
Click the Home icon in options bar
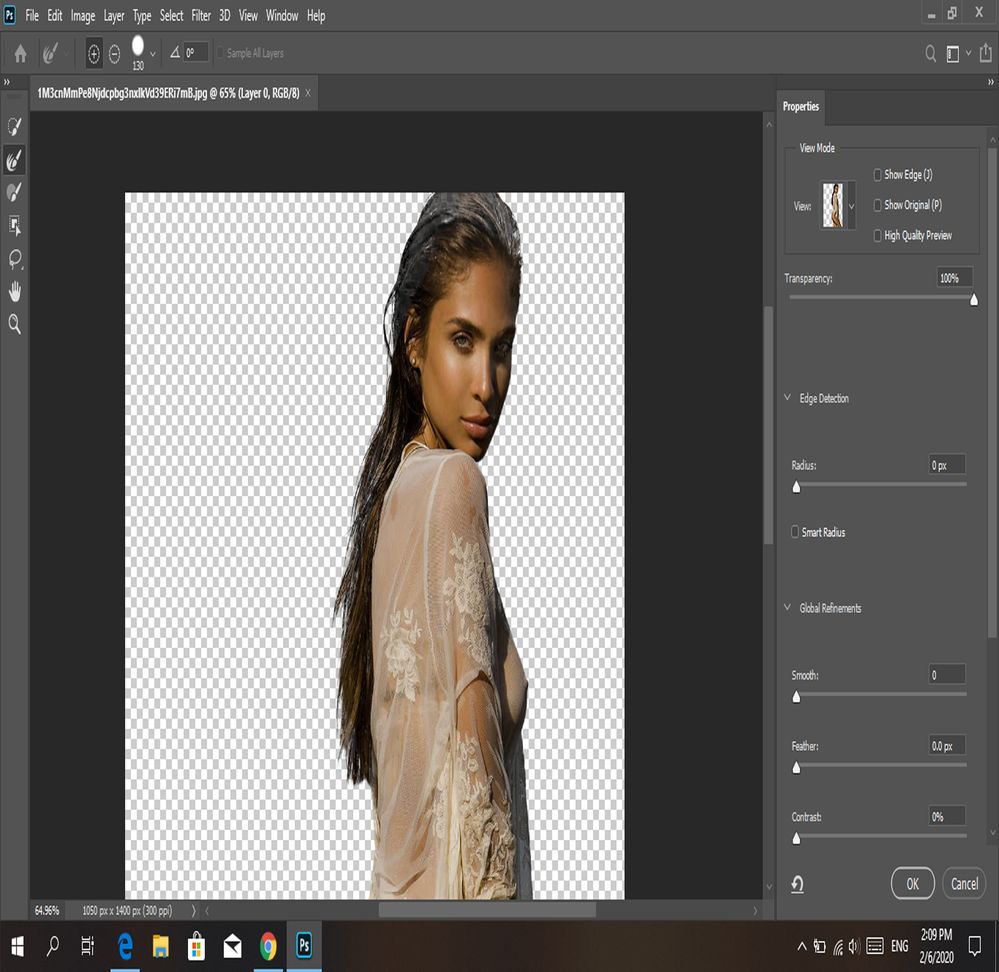tap(20, 54)
